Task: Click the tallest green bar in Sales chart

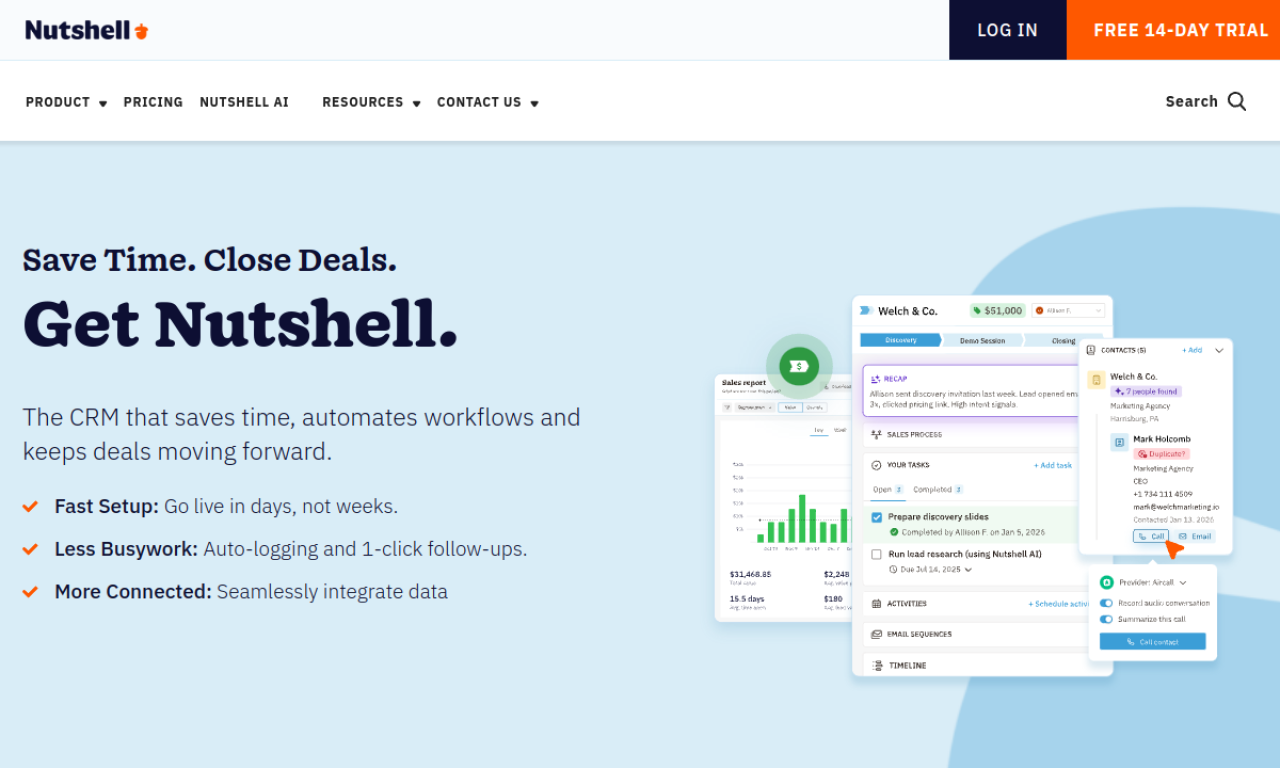Action: (801, 518)
